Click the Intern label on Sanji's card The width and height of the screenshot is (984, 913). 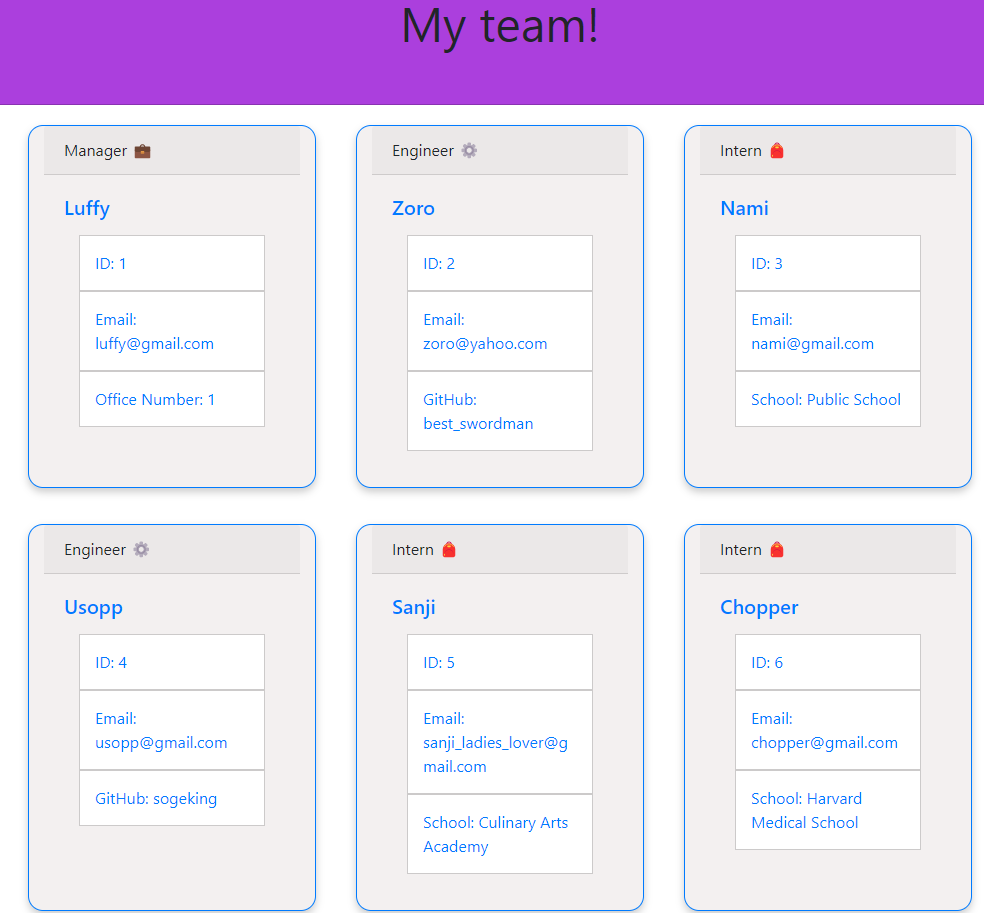click(x=413, y=550)
